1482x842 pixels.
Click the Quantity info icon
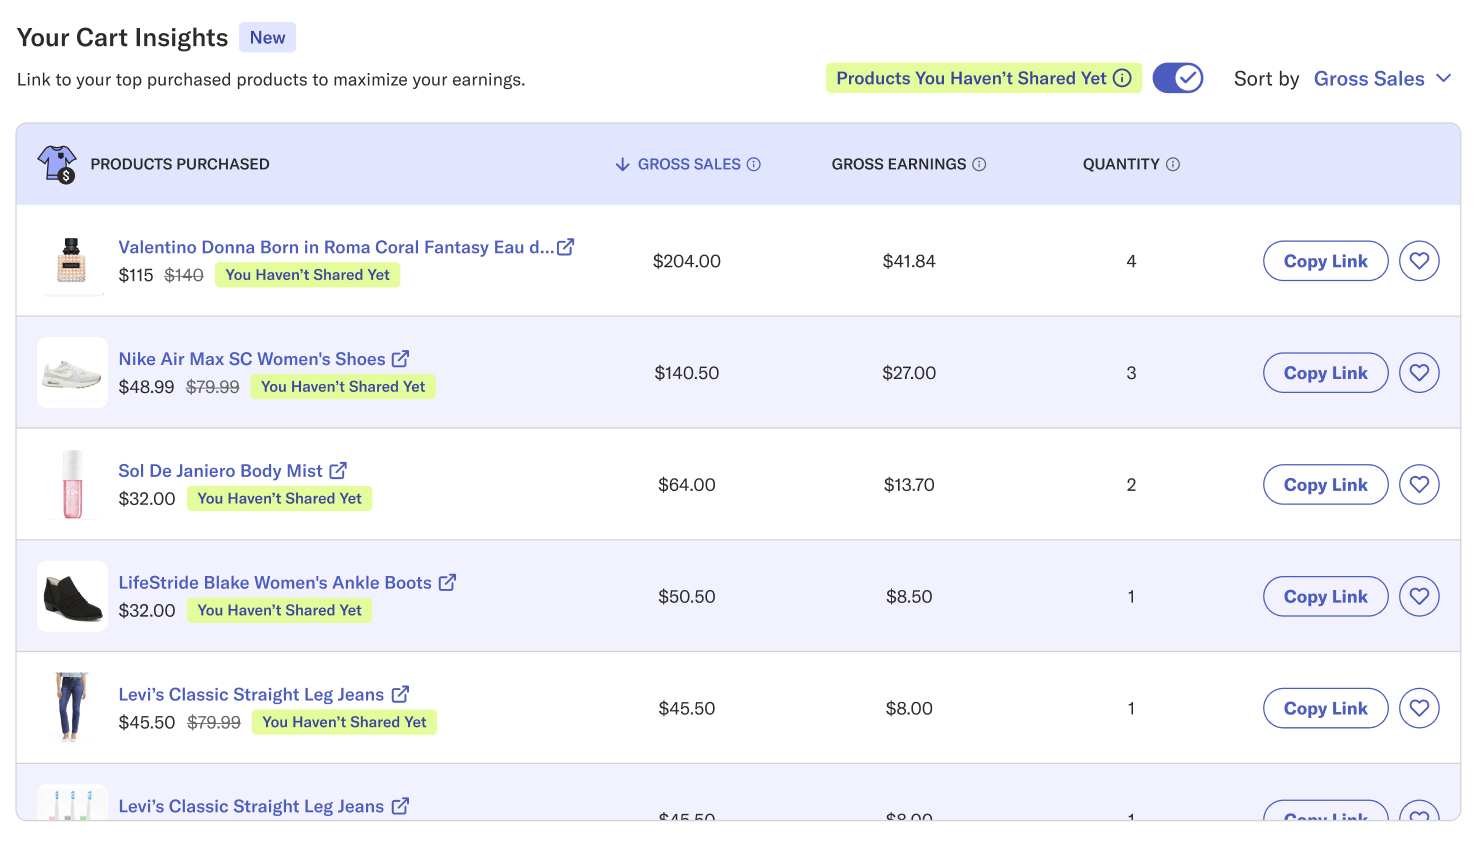coord(1173,164)
